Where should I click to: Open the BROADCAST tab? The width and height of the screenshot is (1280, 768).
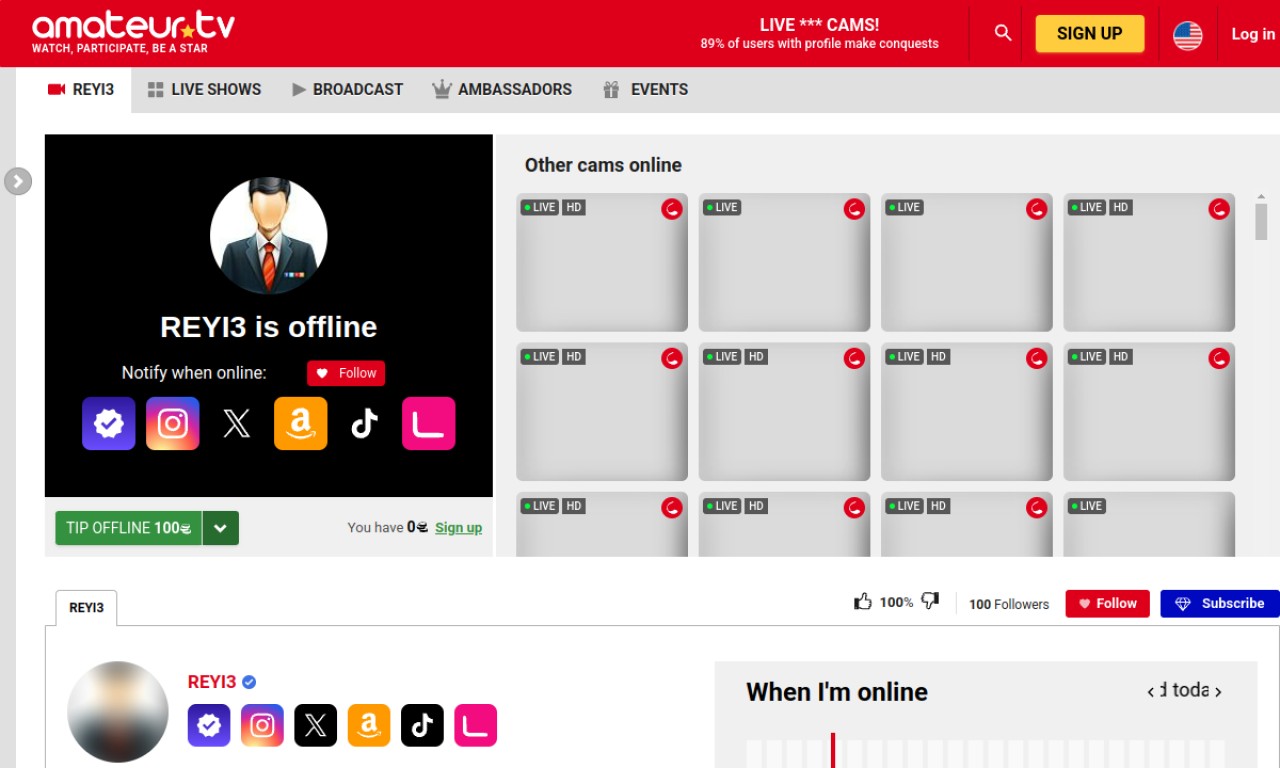347,90
